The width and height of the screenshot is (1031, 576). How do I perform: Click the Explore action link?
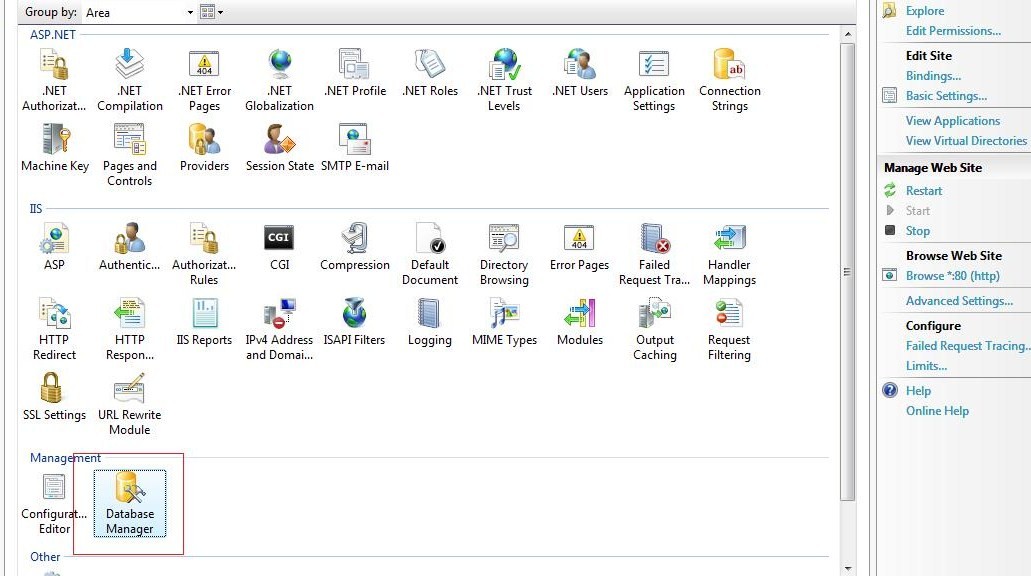tap(924, 11)
